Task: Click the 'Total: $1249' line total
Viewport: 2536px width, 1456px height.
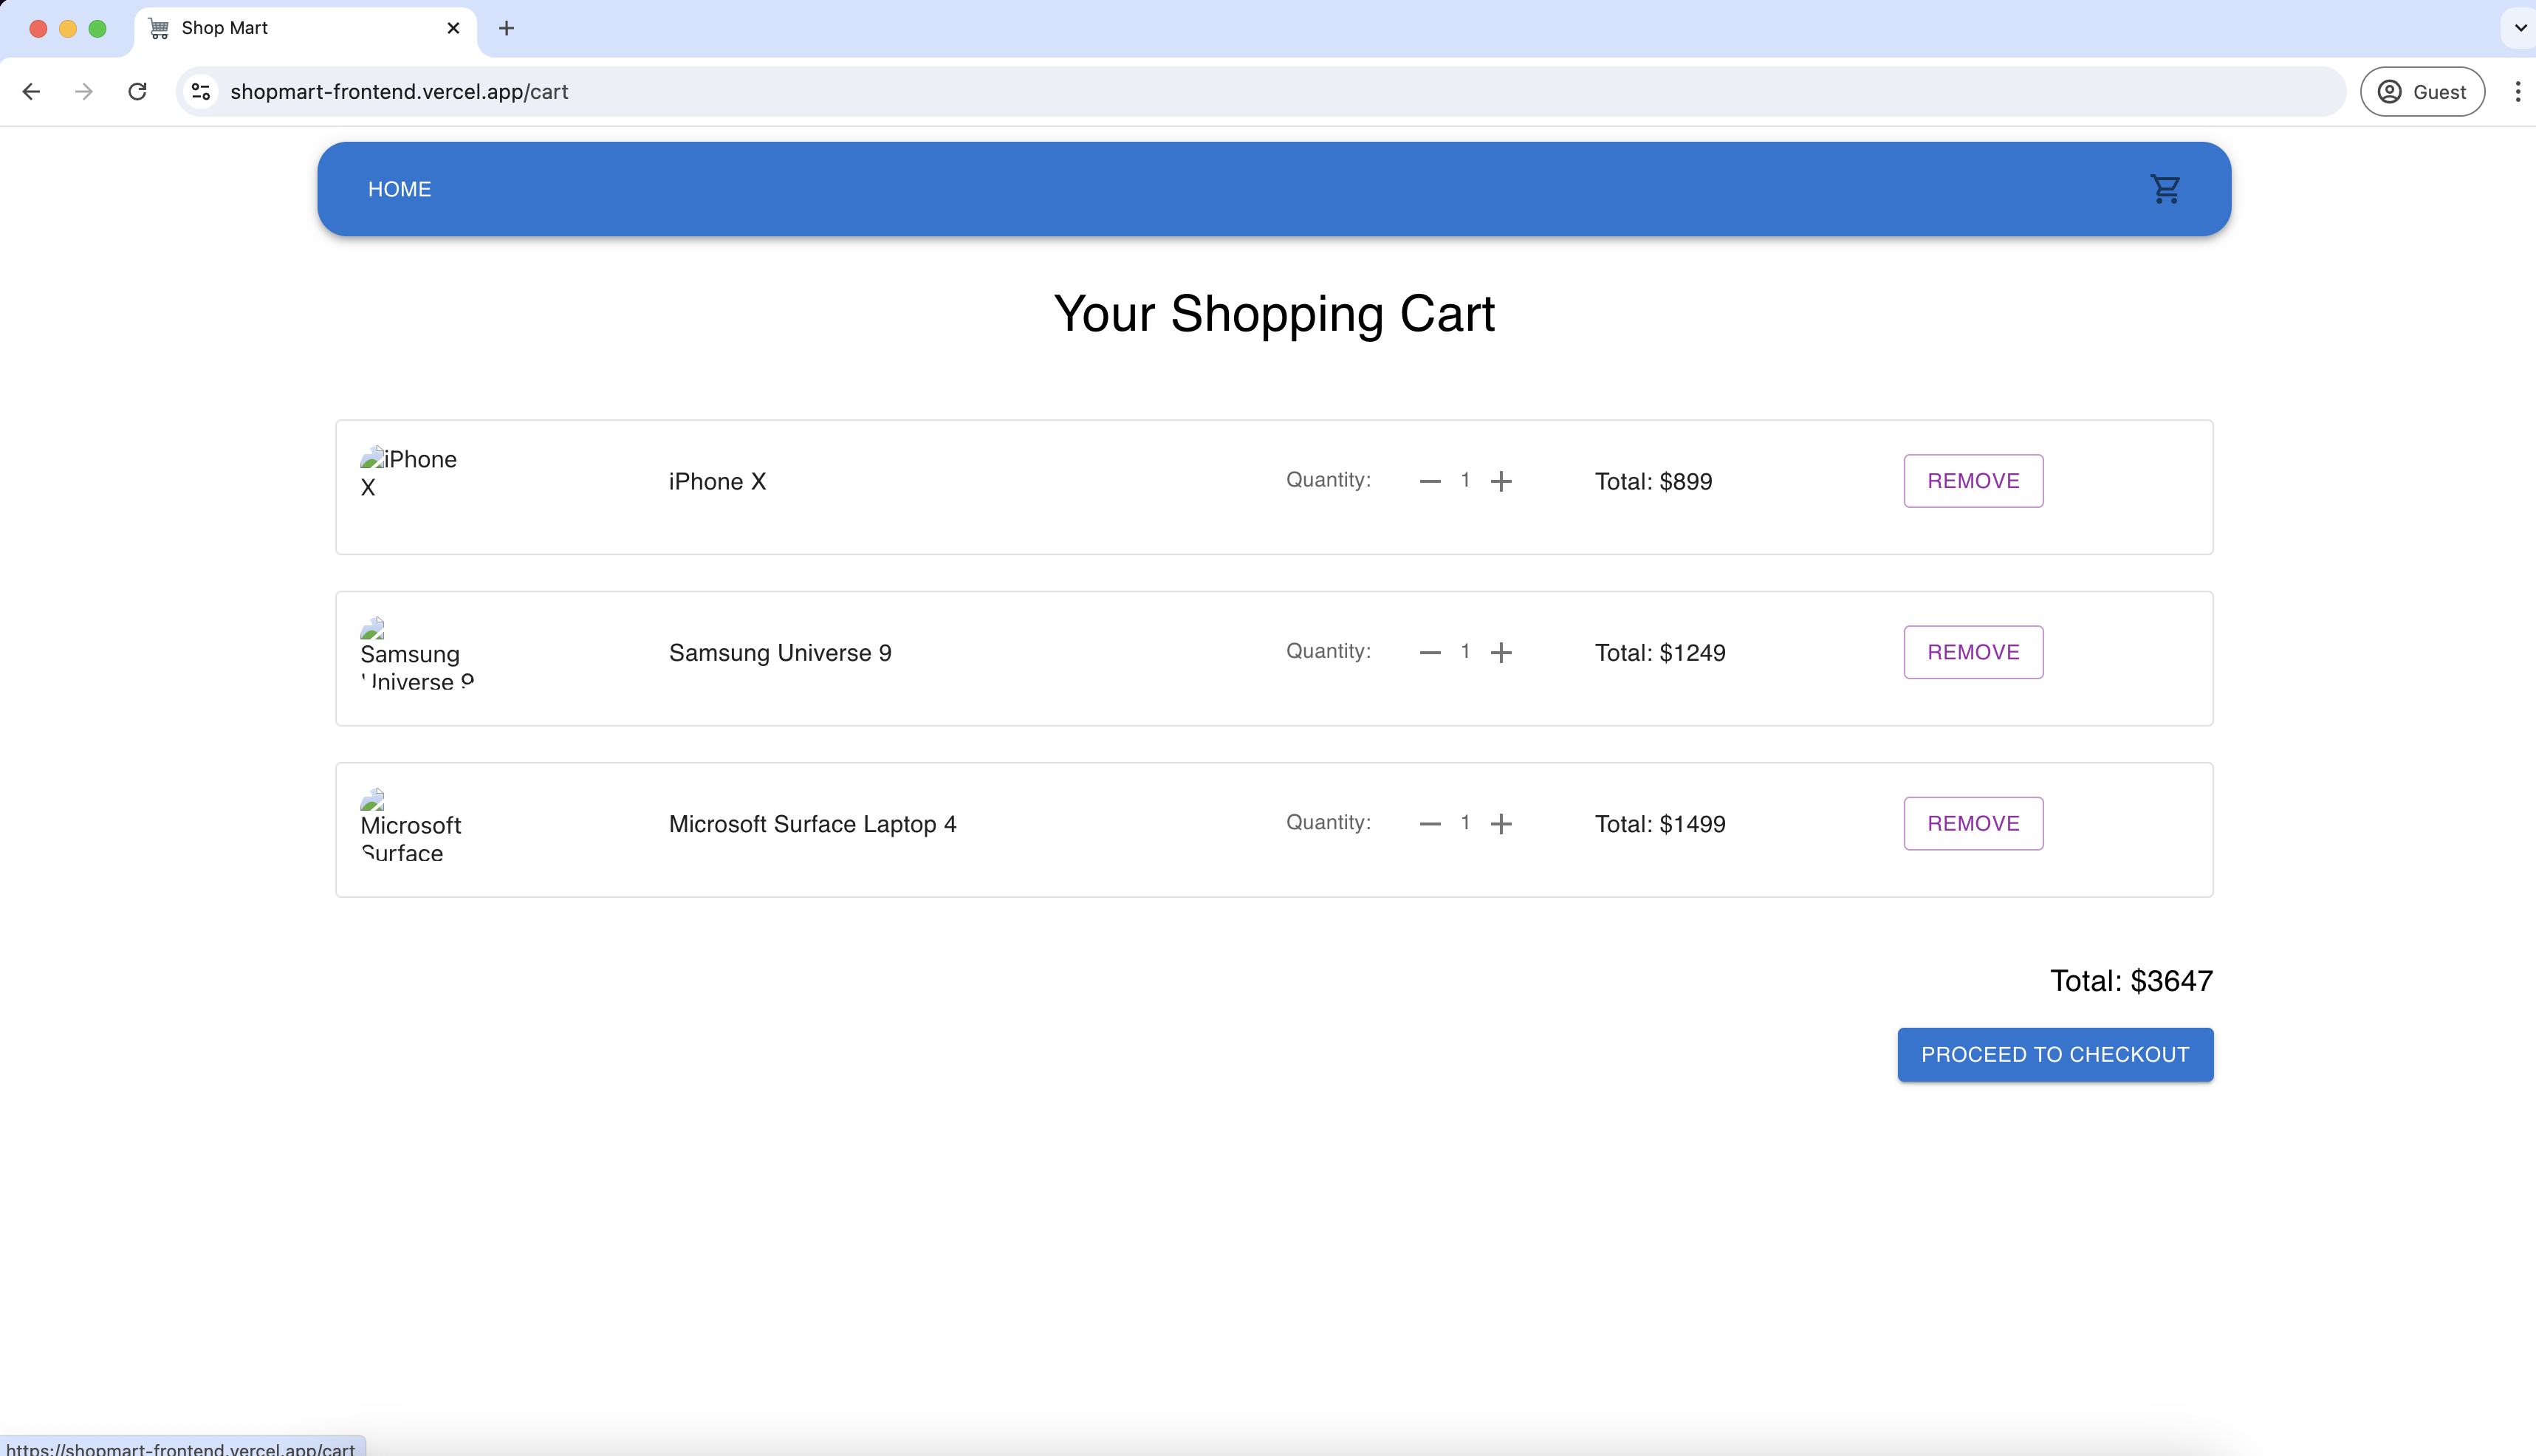Action: click(x=1660, y=653)
